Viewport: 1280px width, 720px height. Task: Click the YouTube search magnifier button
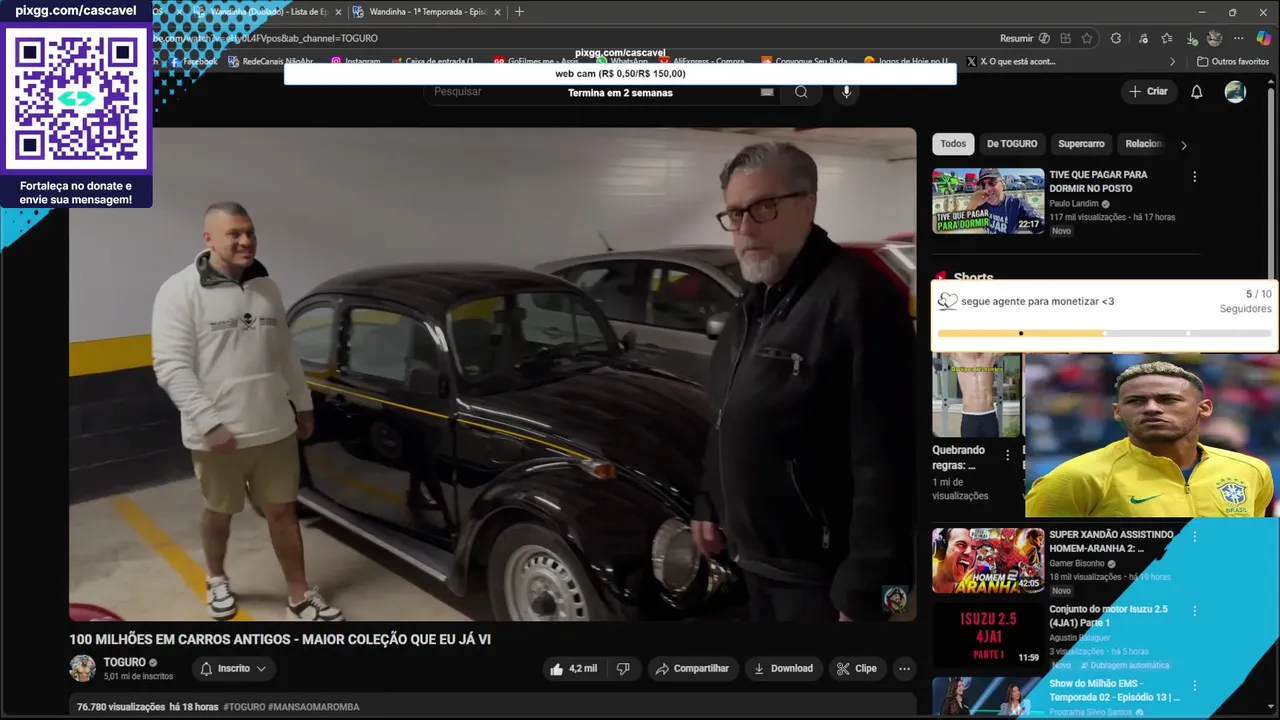801,92
